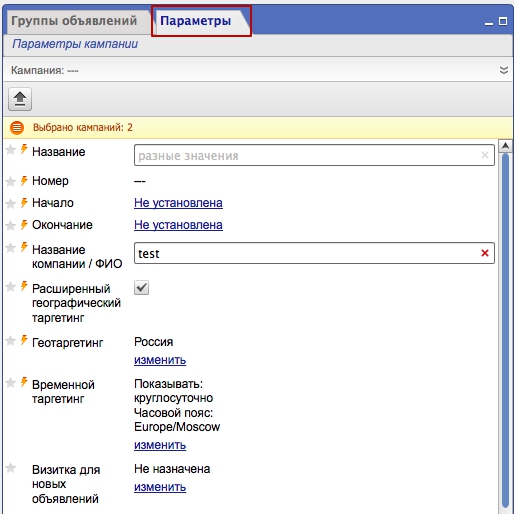Click the orange selected campaigns list icon
Screen dimensions: 514x514
tap(17, 128)
